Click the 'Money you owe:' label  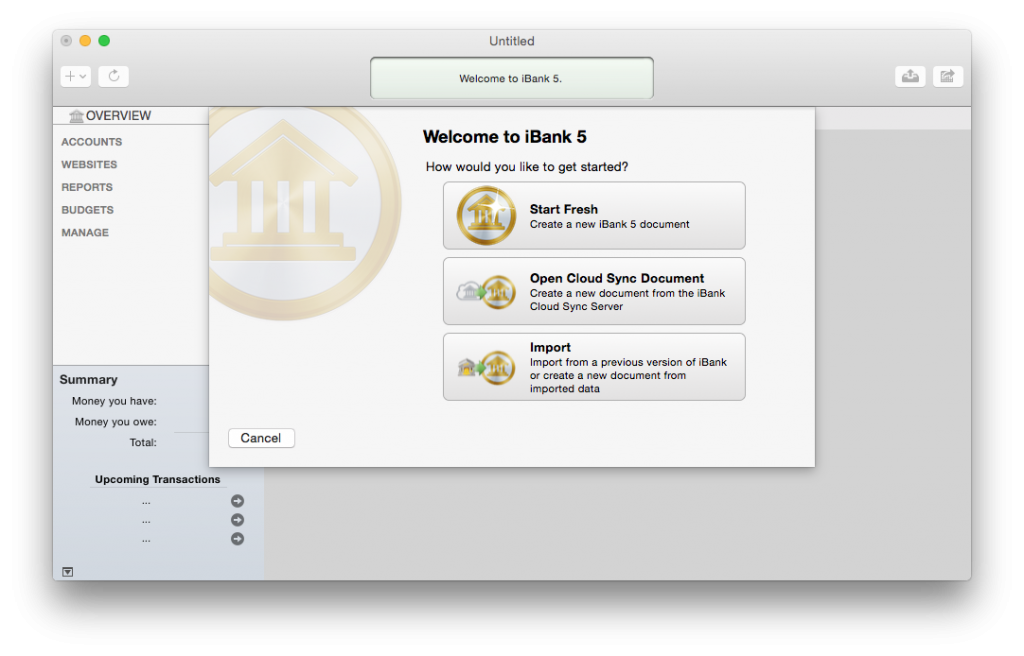pyautogui.click(x=116, y=422)
